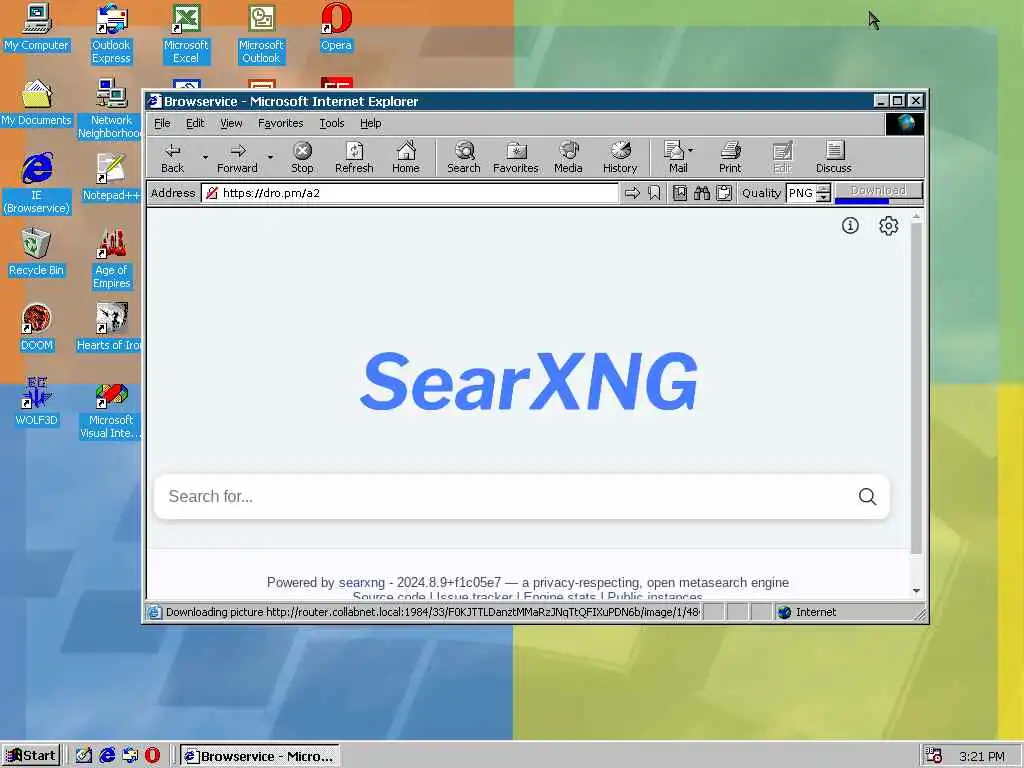This screenshot has width=1024, height=768.
Task: Select the Age of Empires desktop icon
Action: (112, 259)
